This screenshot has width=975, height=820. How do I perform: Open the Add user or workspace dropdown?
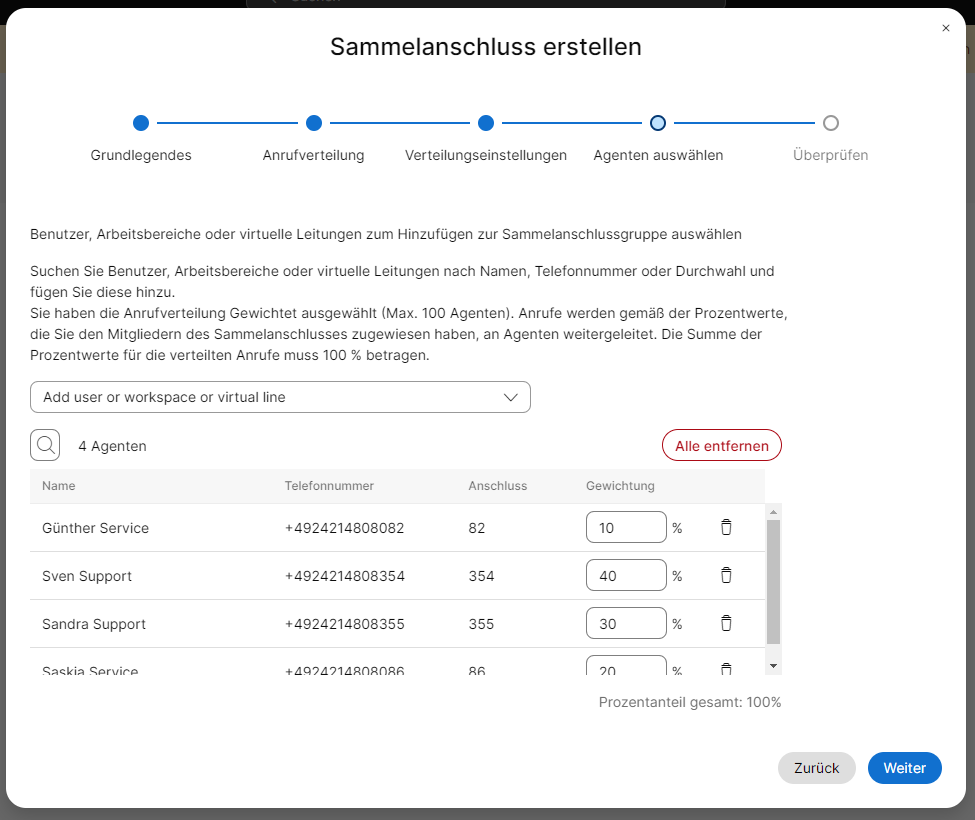pos(270,397)
